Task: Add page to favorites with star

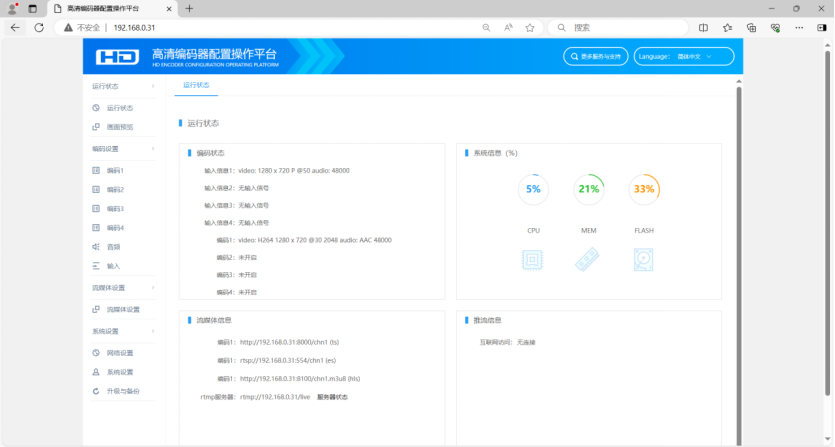Action: pyautogui.click(x=530, y=28)
